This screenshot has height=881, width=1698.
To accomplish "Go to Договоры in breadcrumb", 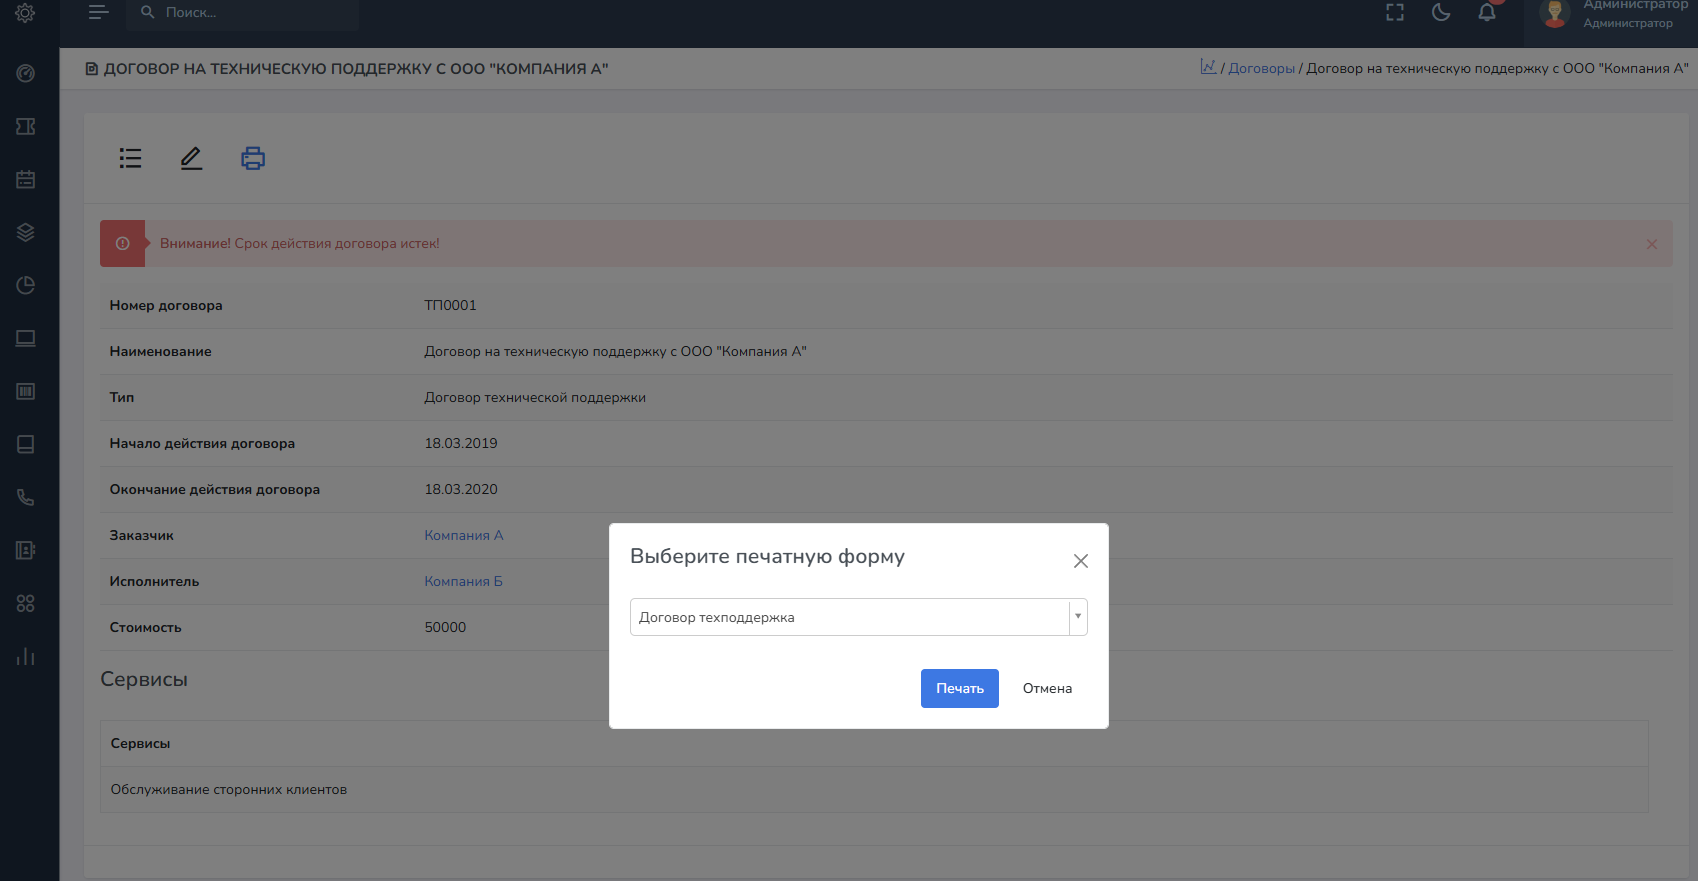I will pyautogui.click(x=1261, y=68).
